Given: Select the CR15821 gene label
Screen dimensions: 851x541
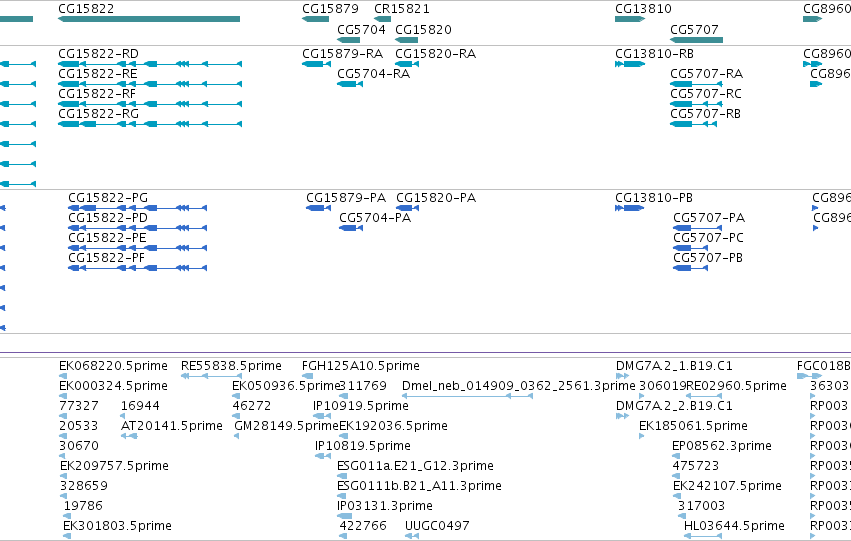Looking at the screenshot, I should [x=402, y=9].
